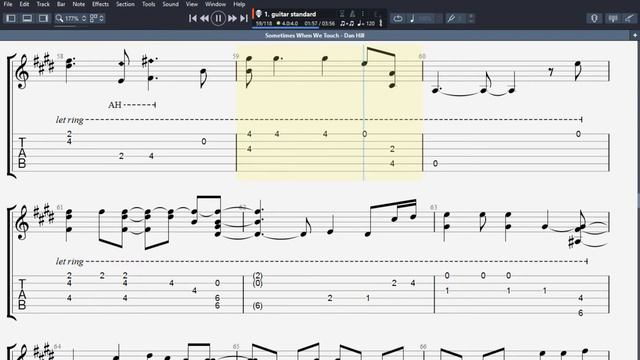This screenshot has width=640, height=360.
Task: Toggle the right inspector panel
Action: [43, 18]
